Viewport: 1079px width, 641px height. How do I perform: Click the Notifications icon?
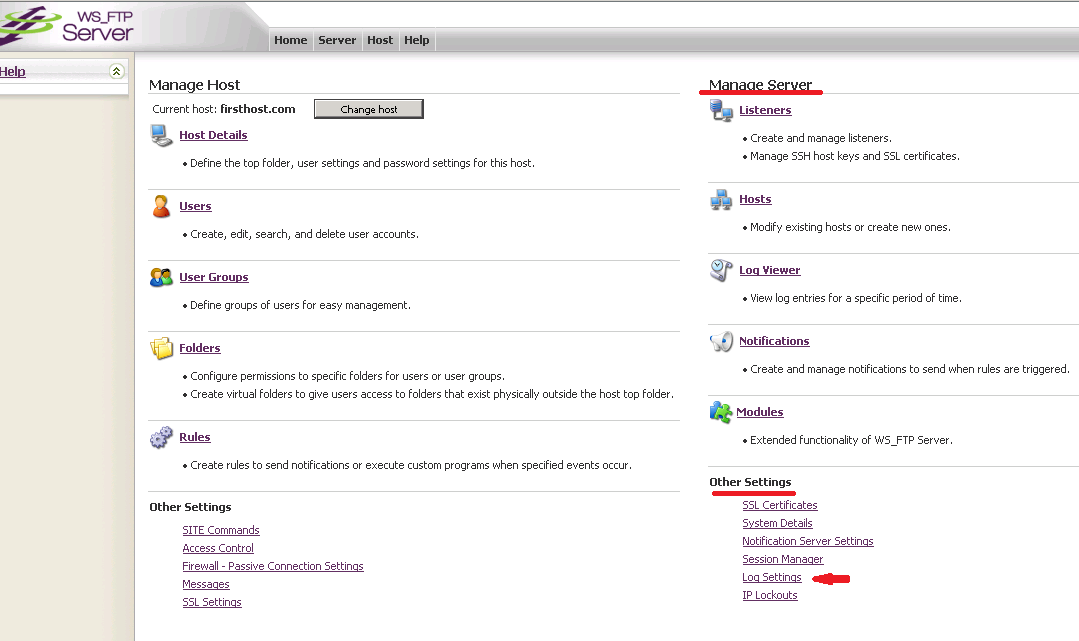point(721,341)
